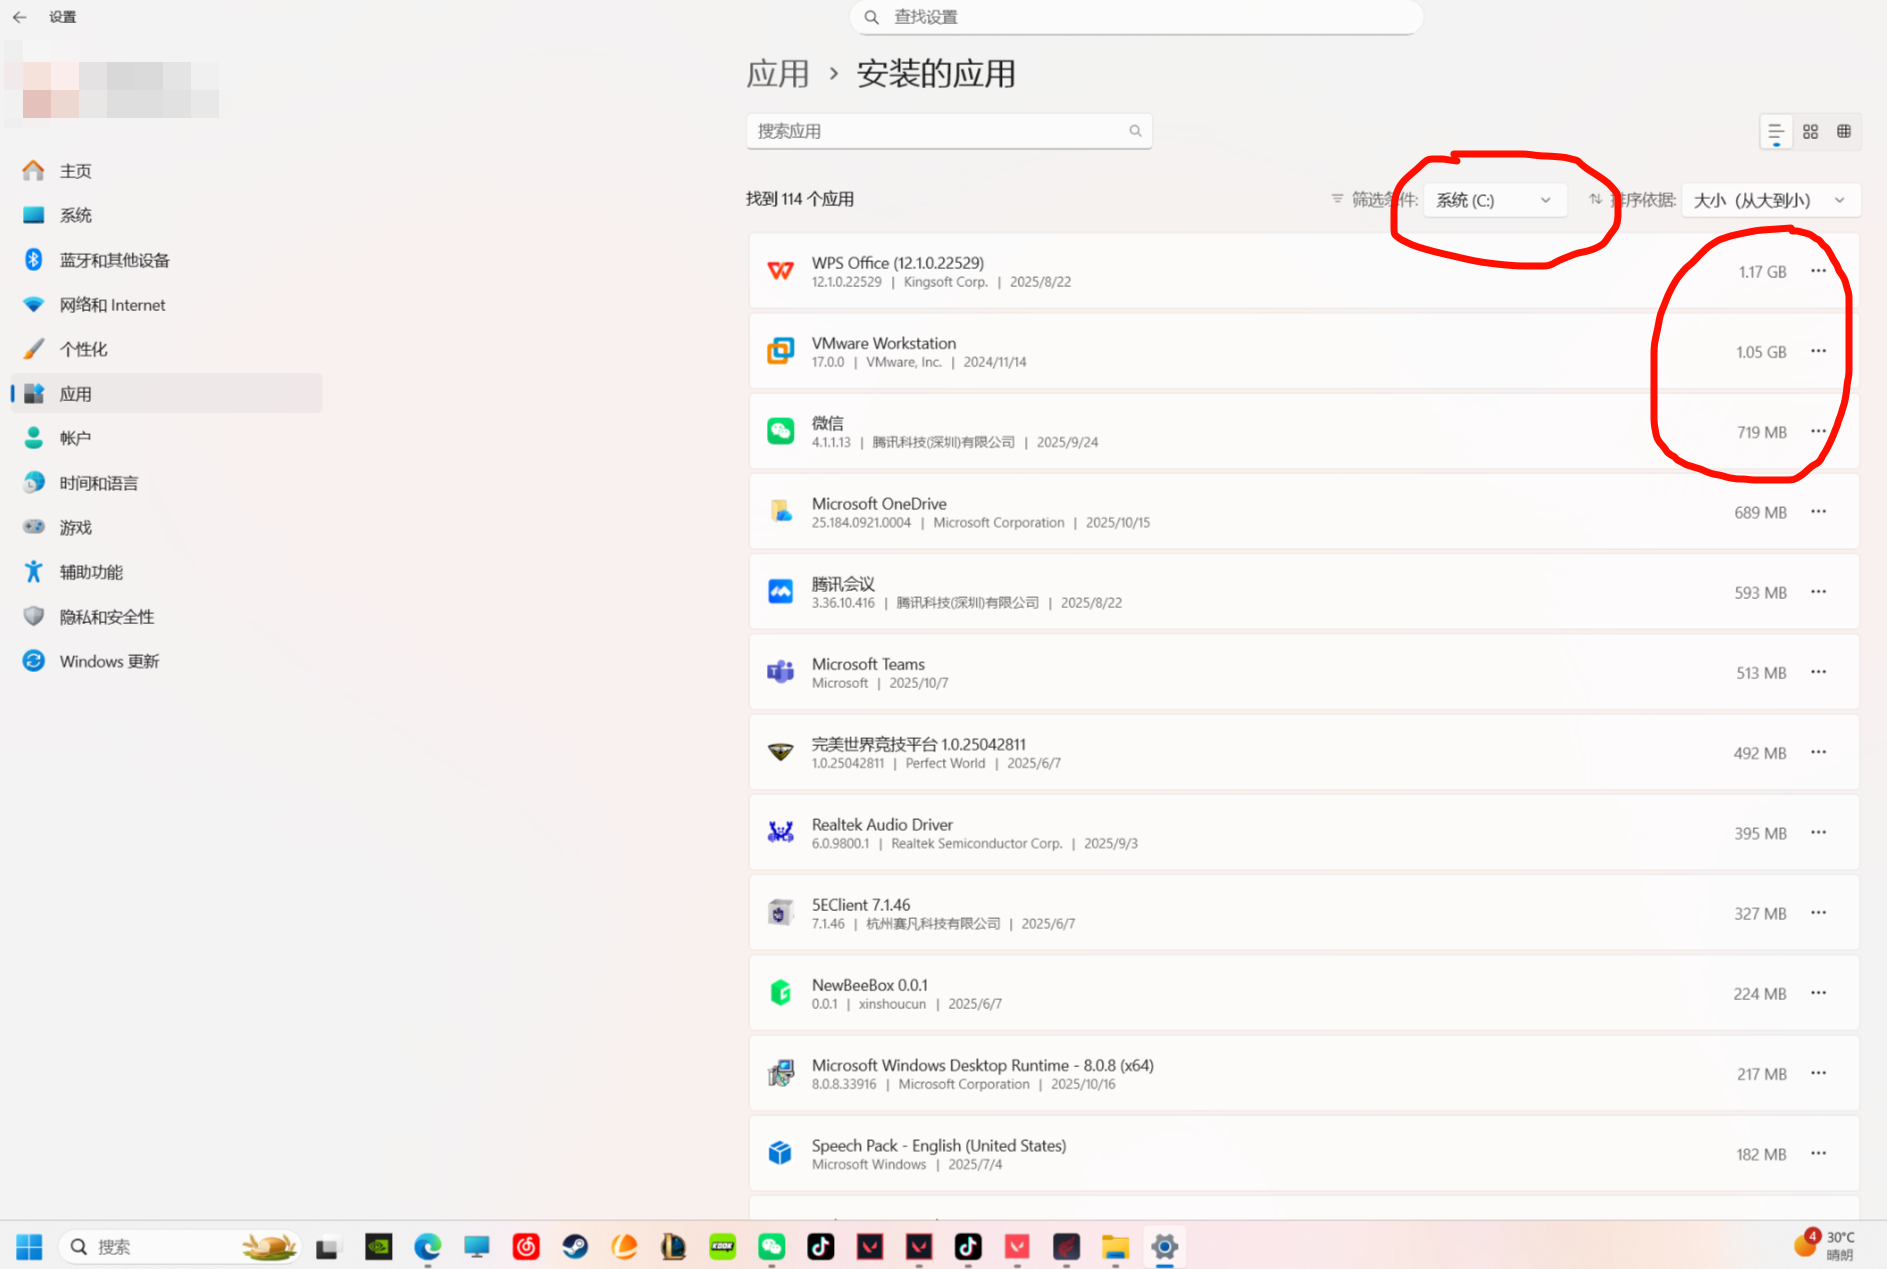
Task: Open the Windows Start menu
Action: pyautogui.click(x=29, y=1247)
